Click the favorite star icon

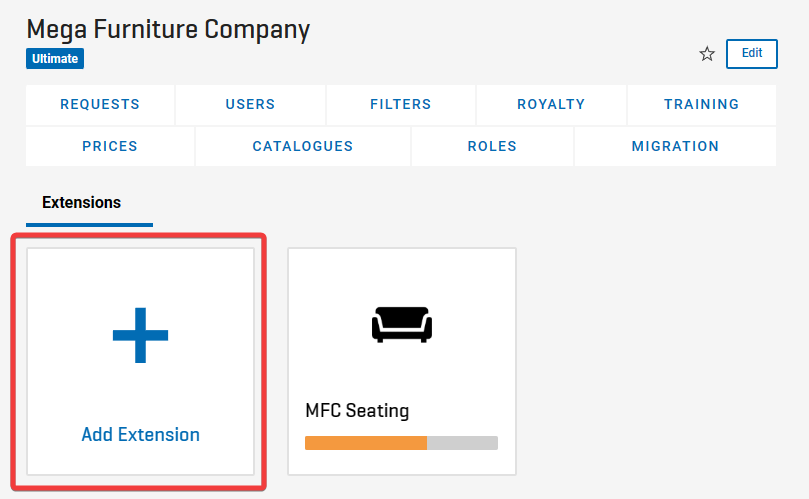point(707,54)
